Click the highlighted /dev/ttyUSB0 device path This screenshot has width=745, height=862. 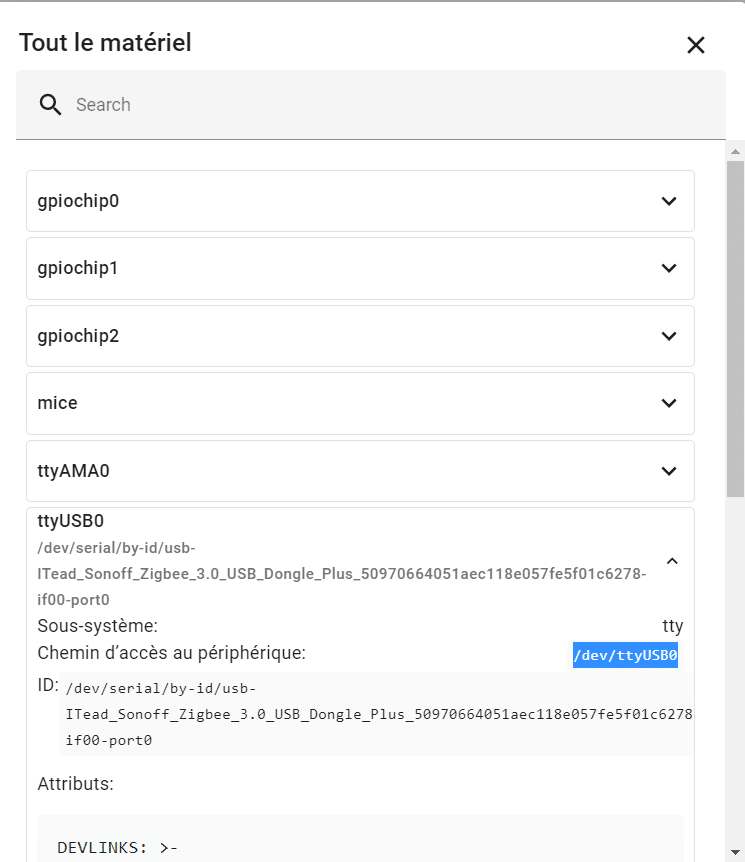tap(625, 655)
